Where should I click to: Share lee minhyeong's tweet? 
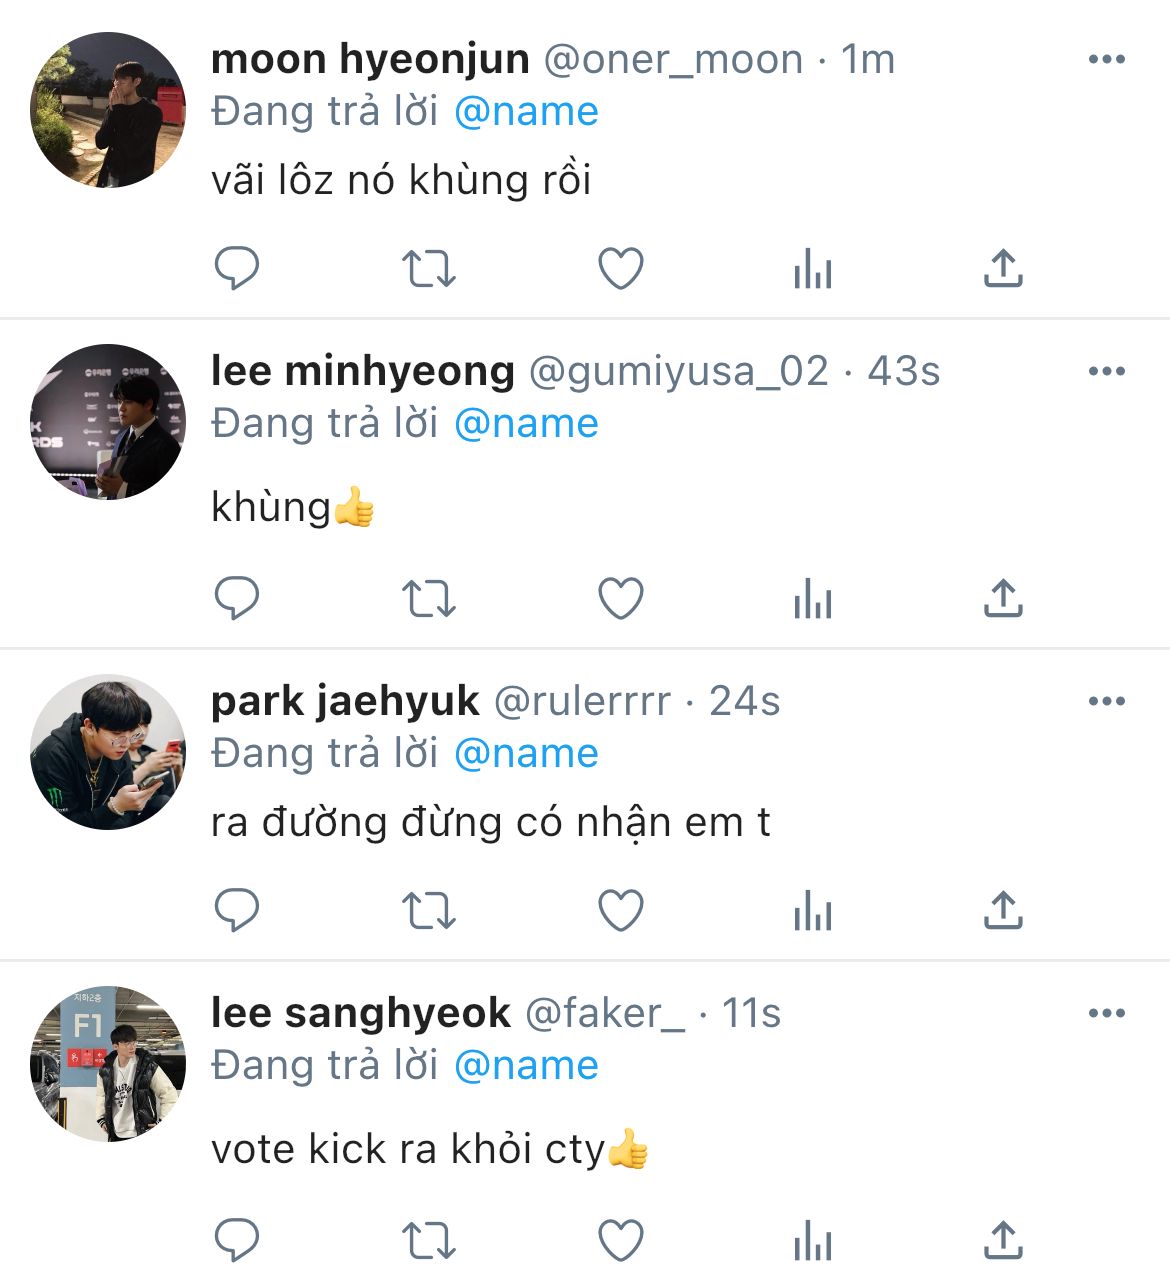point(1003,599)
